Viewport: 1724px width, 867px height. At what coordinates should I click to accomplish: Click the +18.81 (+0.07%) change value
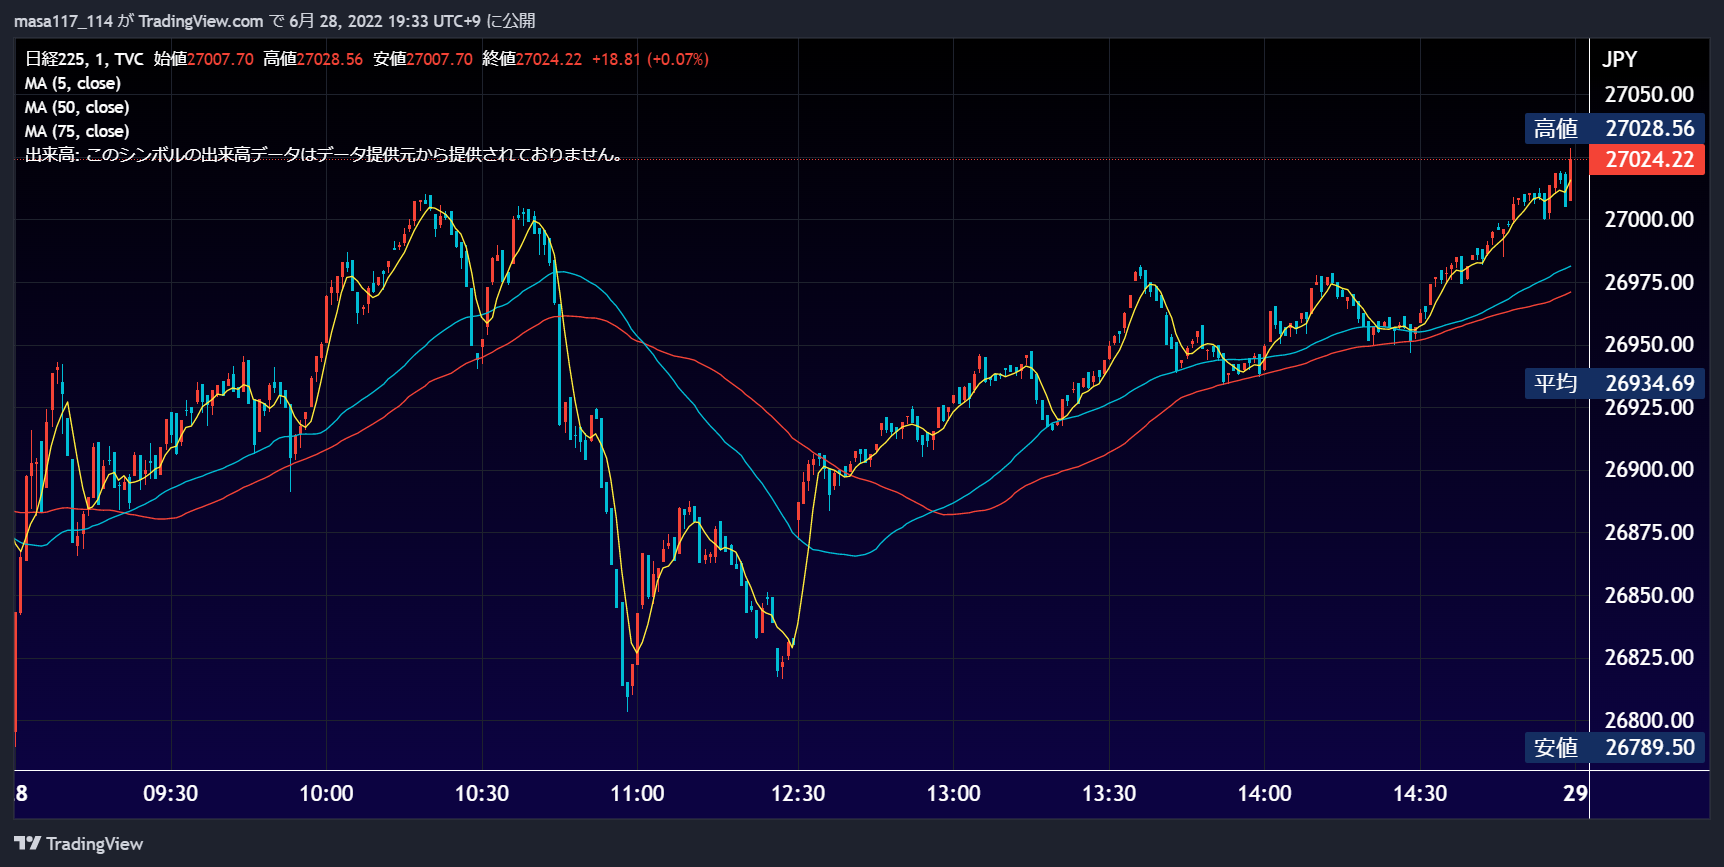[650, 59]
